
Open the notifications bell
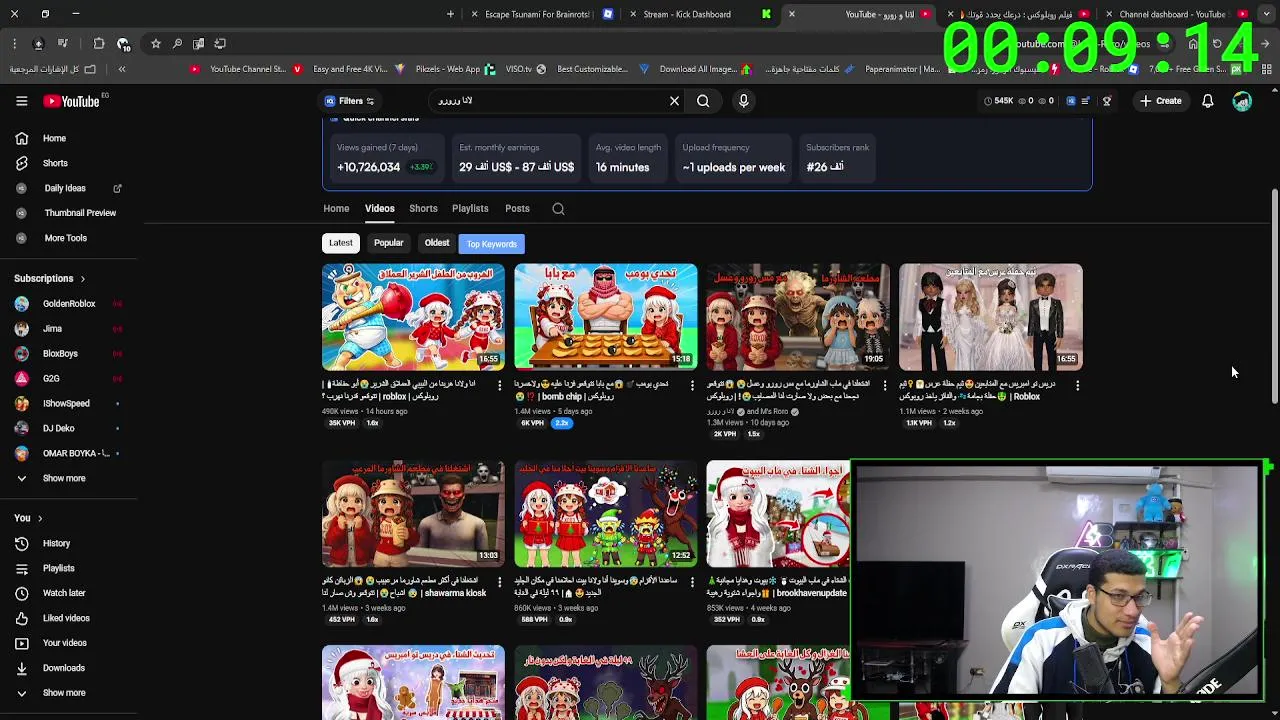[1208, 101]
